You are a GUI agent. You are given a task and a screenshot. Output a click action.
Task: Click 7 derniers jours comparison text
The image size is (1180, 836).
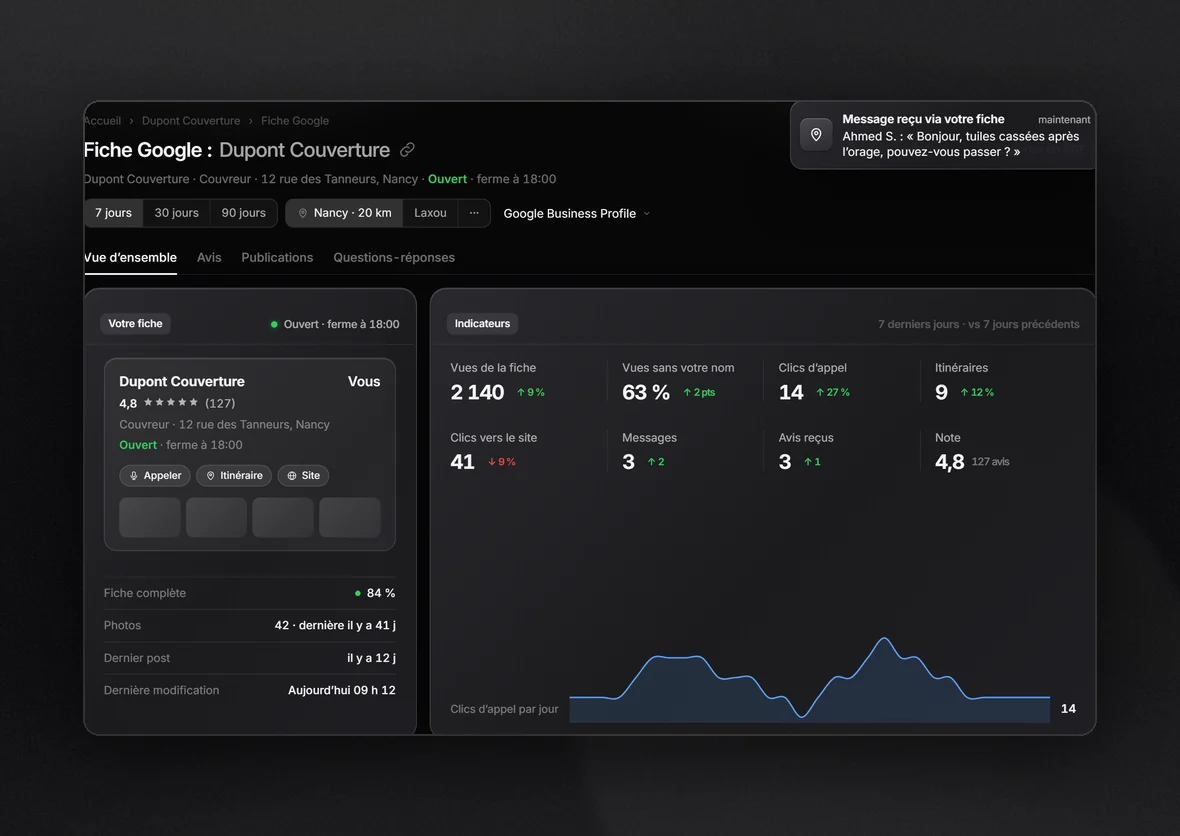(x=978, y=324)
